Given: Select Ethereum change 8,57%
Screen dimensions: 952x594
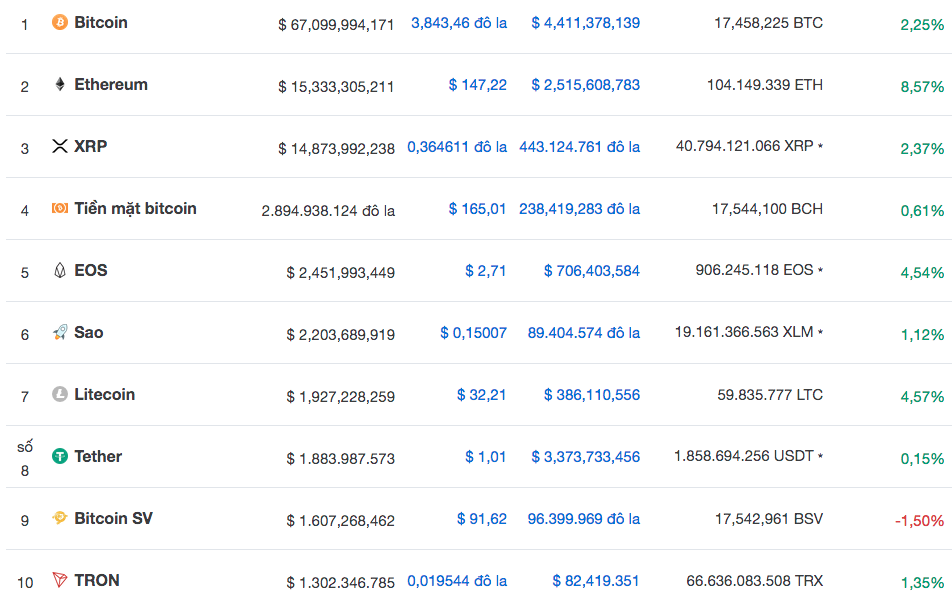Looking at the screenshot, I should click(x=922, y=87).
